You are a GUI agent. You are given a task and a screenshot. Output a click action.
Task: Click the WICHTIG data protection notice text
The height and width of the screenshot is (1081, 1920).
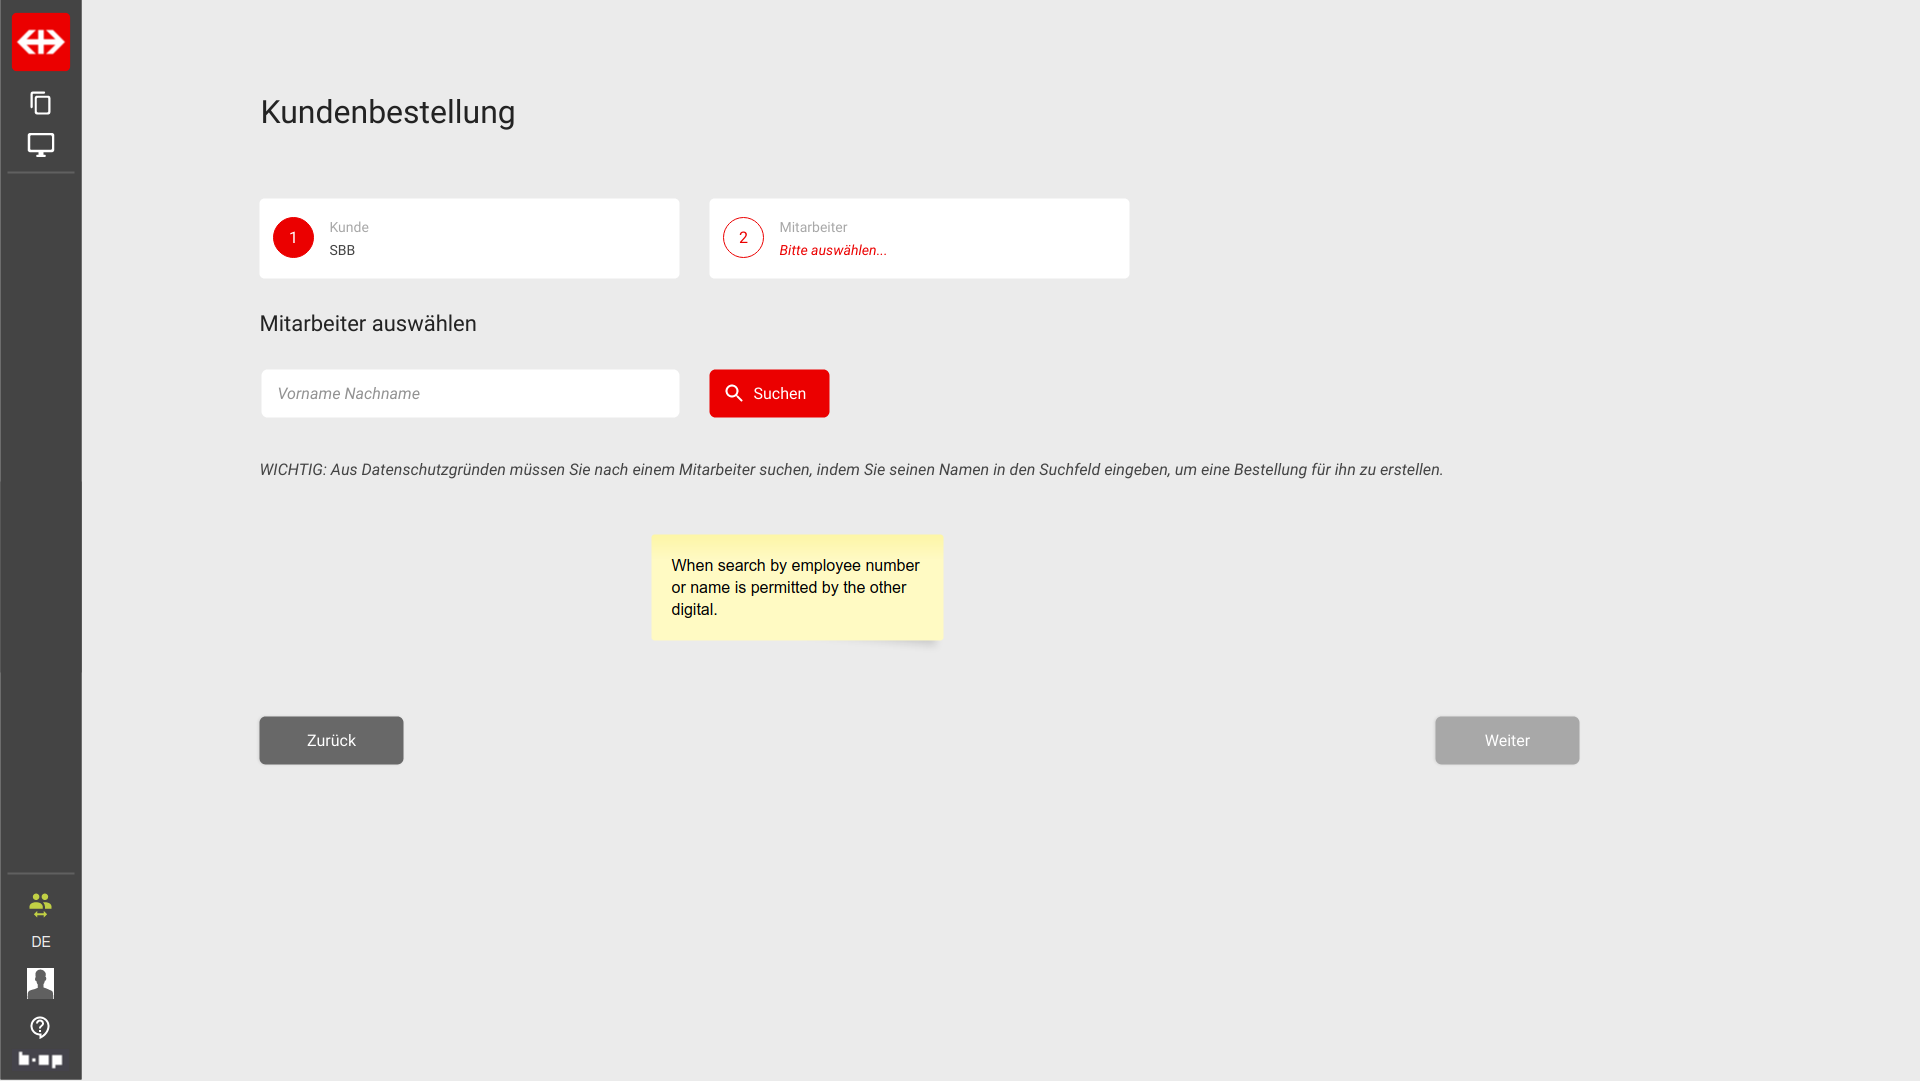pyautogui.click(x=850, y=470)
